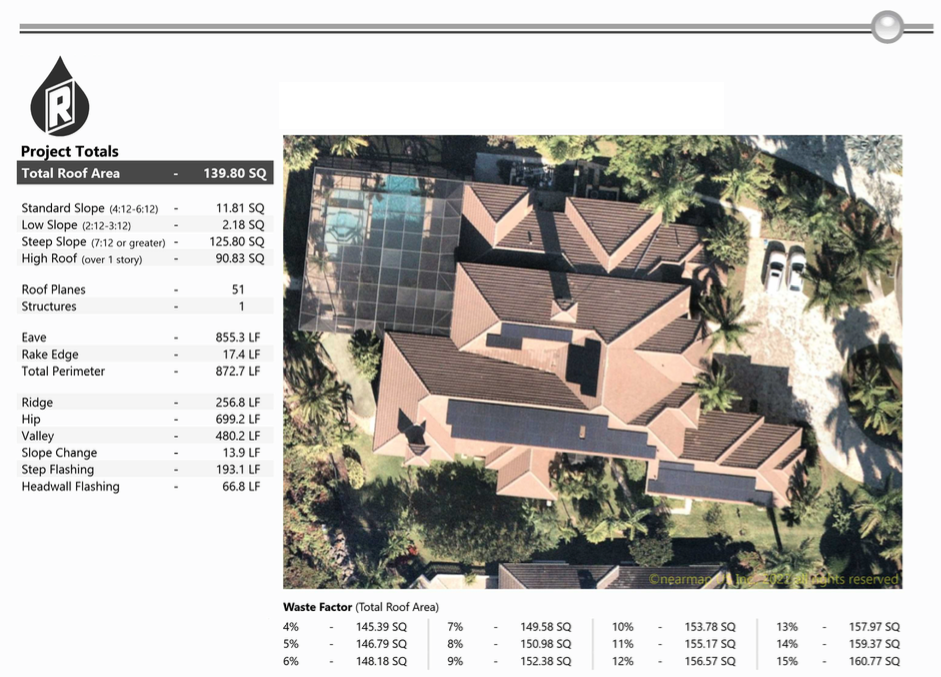Select the Project Totals heading

(70, 151)
